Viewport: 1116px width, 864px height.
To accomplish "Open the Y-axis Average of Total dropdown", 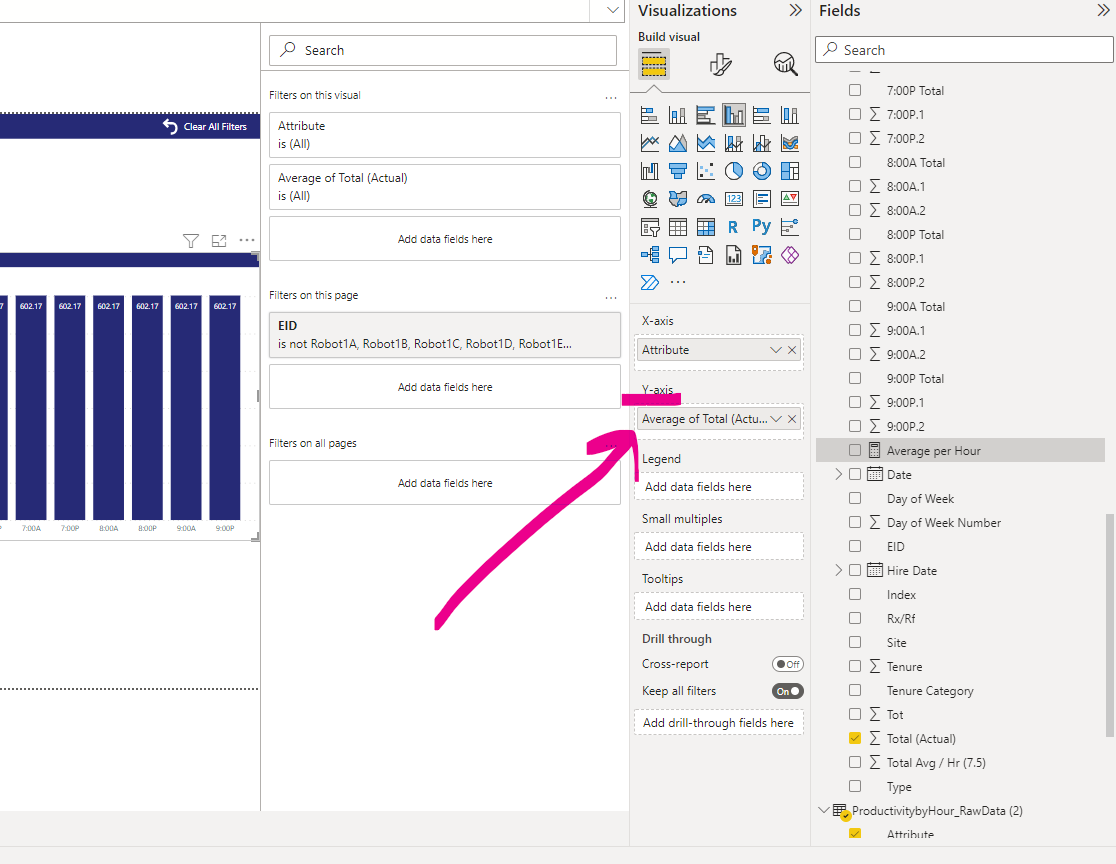I will pos(776,419).
